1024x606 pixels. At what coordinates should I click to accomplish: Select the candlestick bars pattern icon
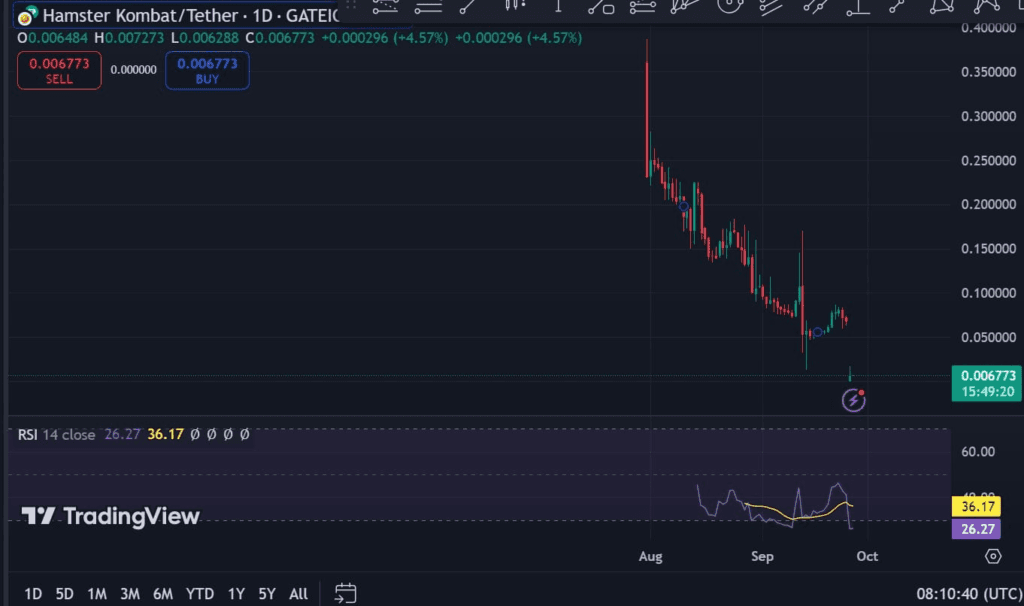515,6
